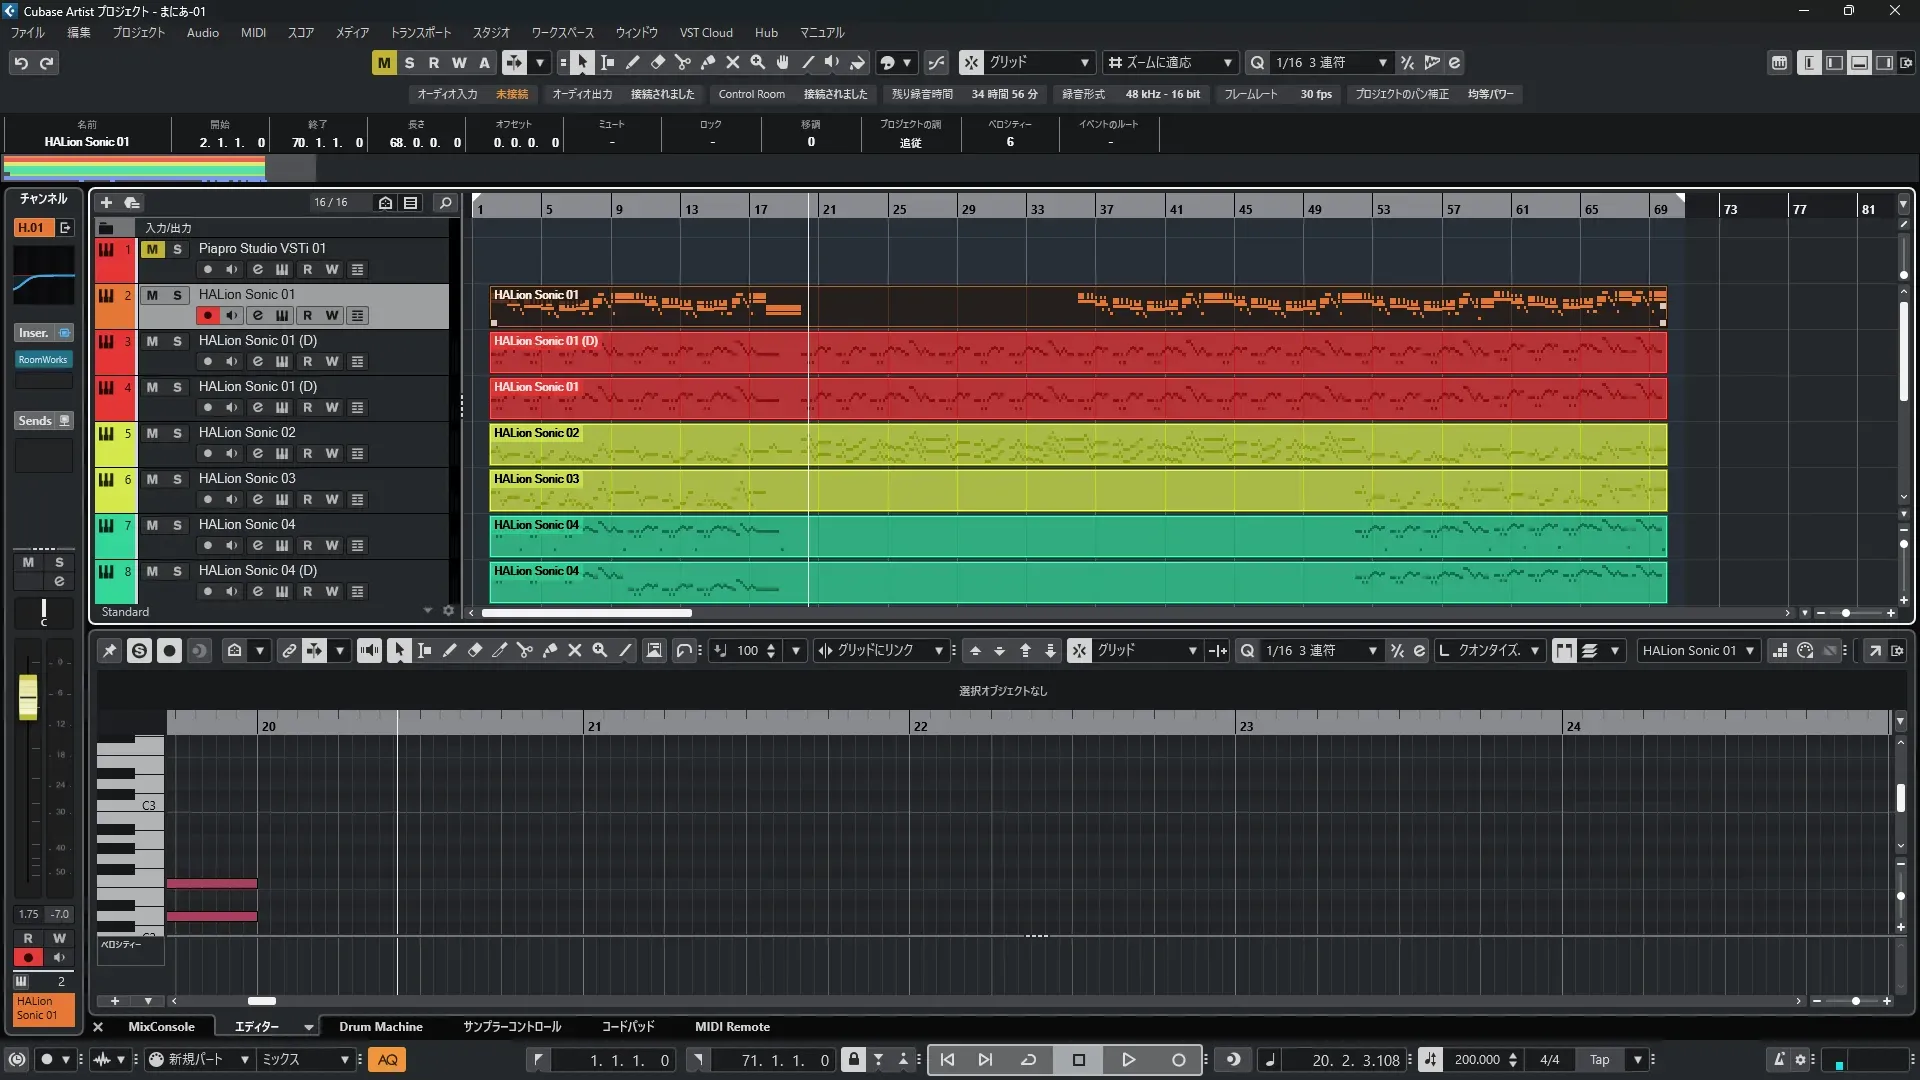Click the channel volume fader handle
The height and width of the screenshot is (1080, 1920).
[x=28, y=696]
